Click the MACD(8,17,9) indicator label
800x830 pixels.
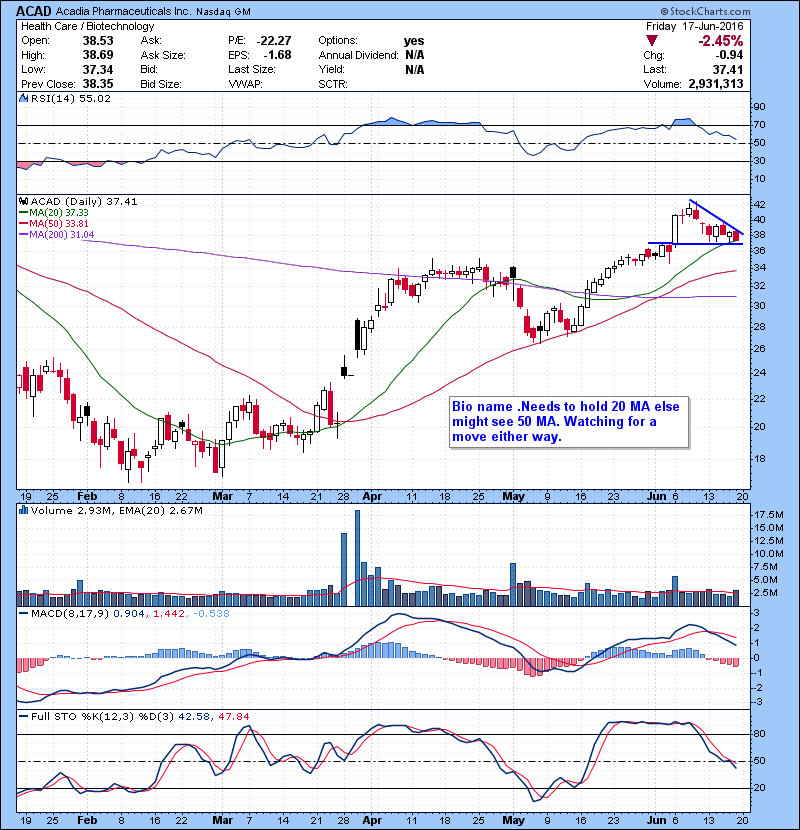(70, 614)
